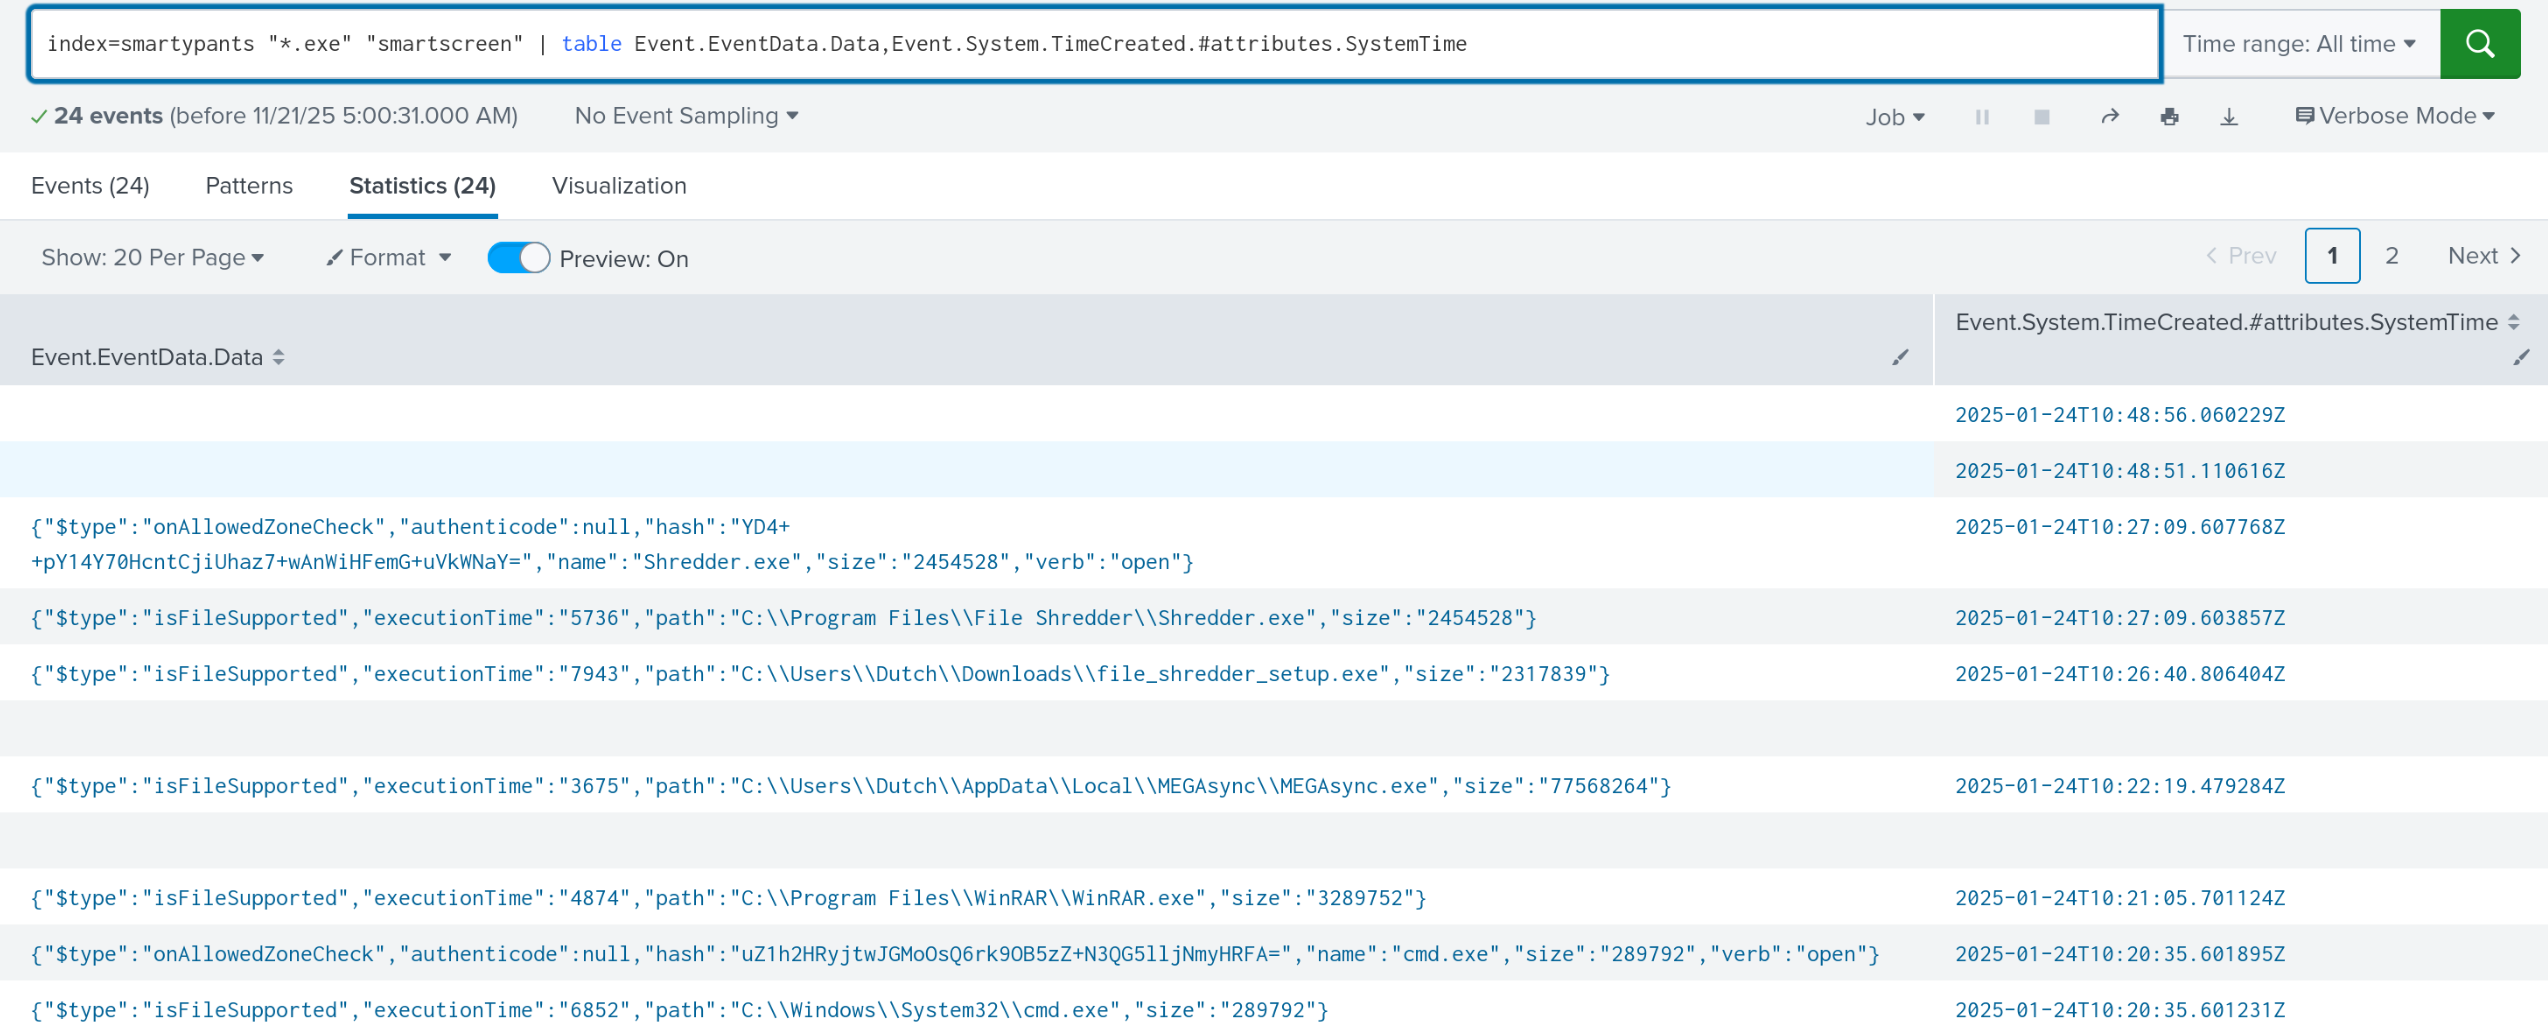This screenshot has width=2548, height=1030.
Task: Click inside the search query input
Action: click(1100, 44)
